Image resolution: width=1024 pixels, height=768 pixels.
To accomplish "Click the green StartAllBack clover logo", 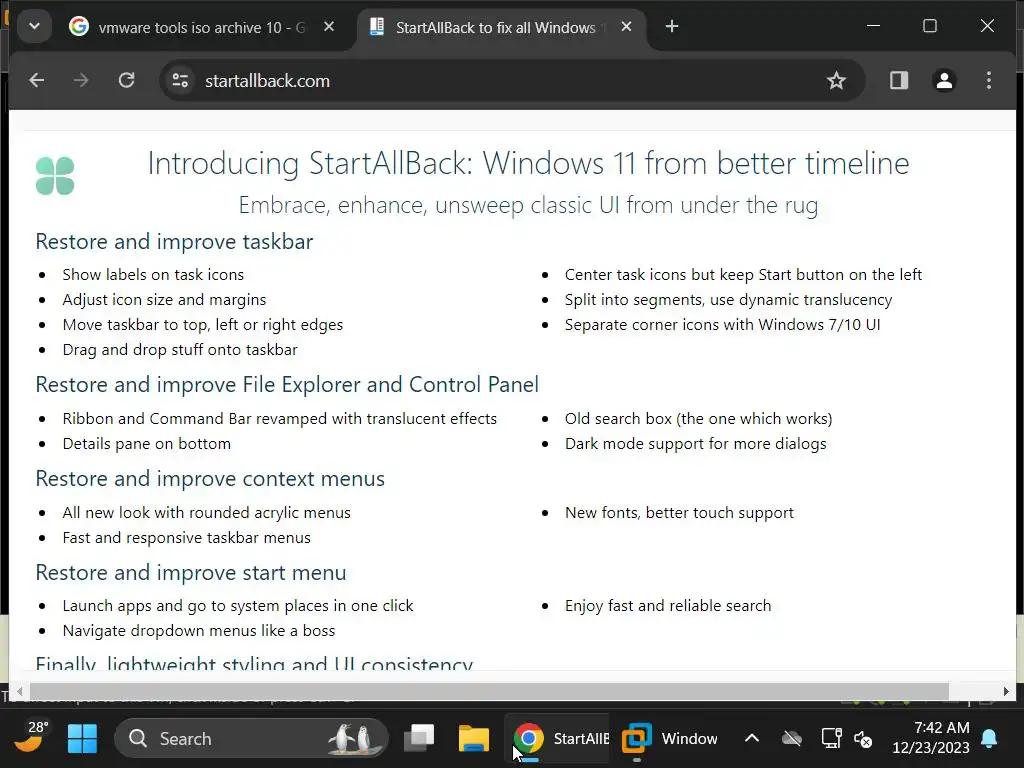I will (55, 176).
